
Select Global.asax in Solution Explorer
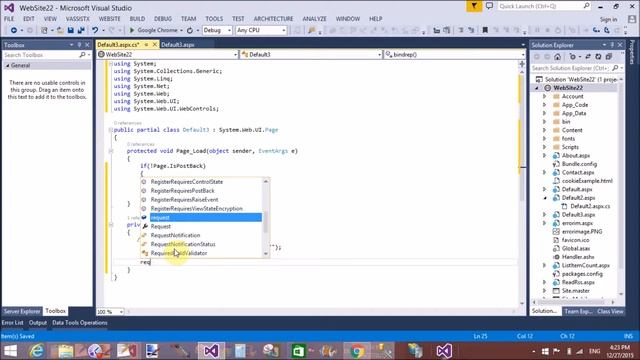point(576,249)
